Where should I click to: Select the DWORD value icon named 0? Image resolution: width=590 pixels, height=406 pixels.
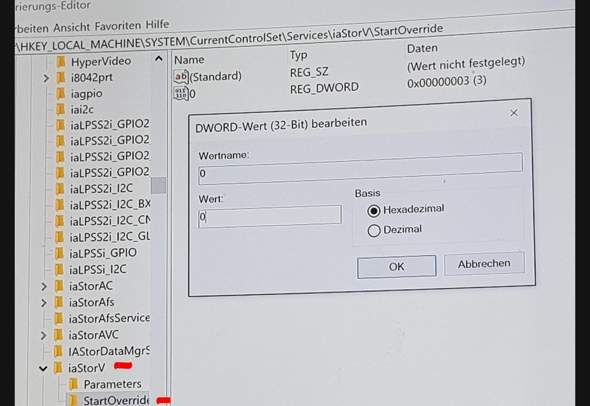point(181,93)
